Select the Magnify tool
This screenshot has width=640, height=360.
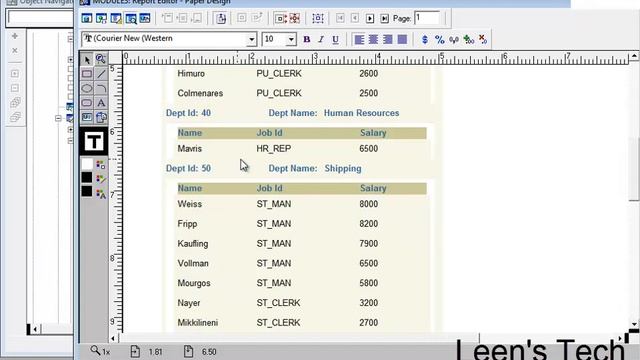101,60
